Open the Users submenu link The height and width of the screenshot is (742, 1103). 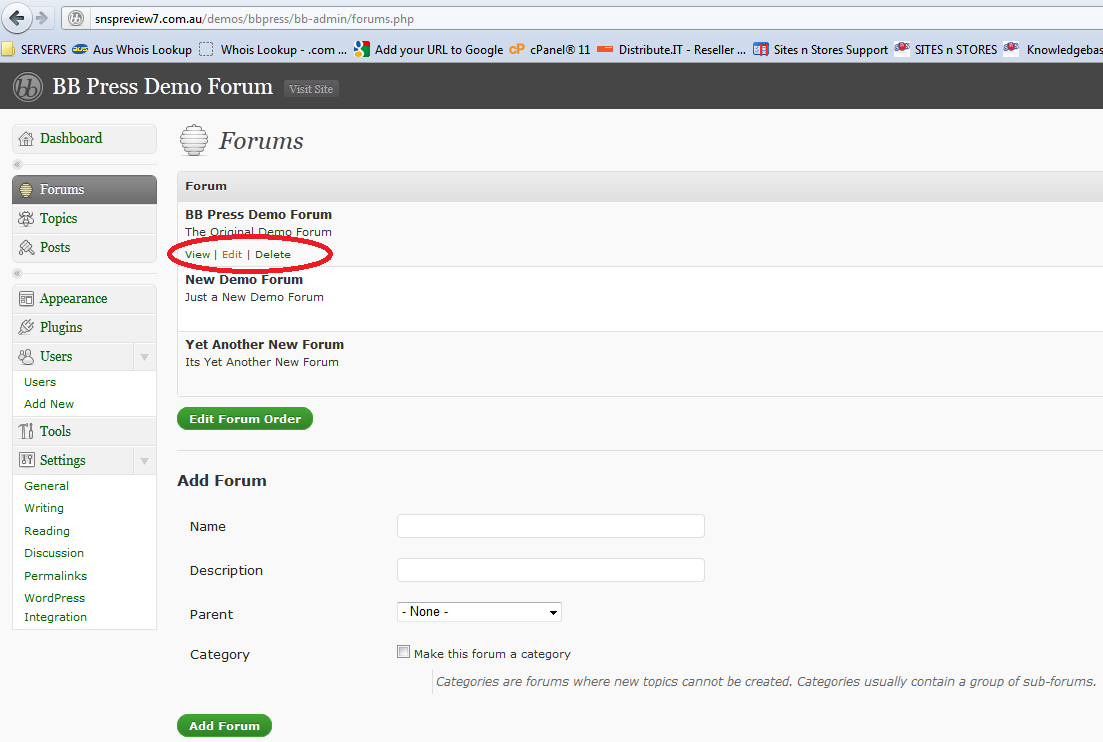(40, 382)
